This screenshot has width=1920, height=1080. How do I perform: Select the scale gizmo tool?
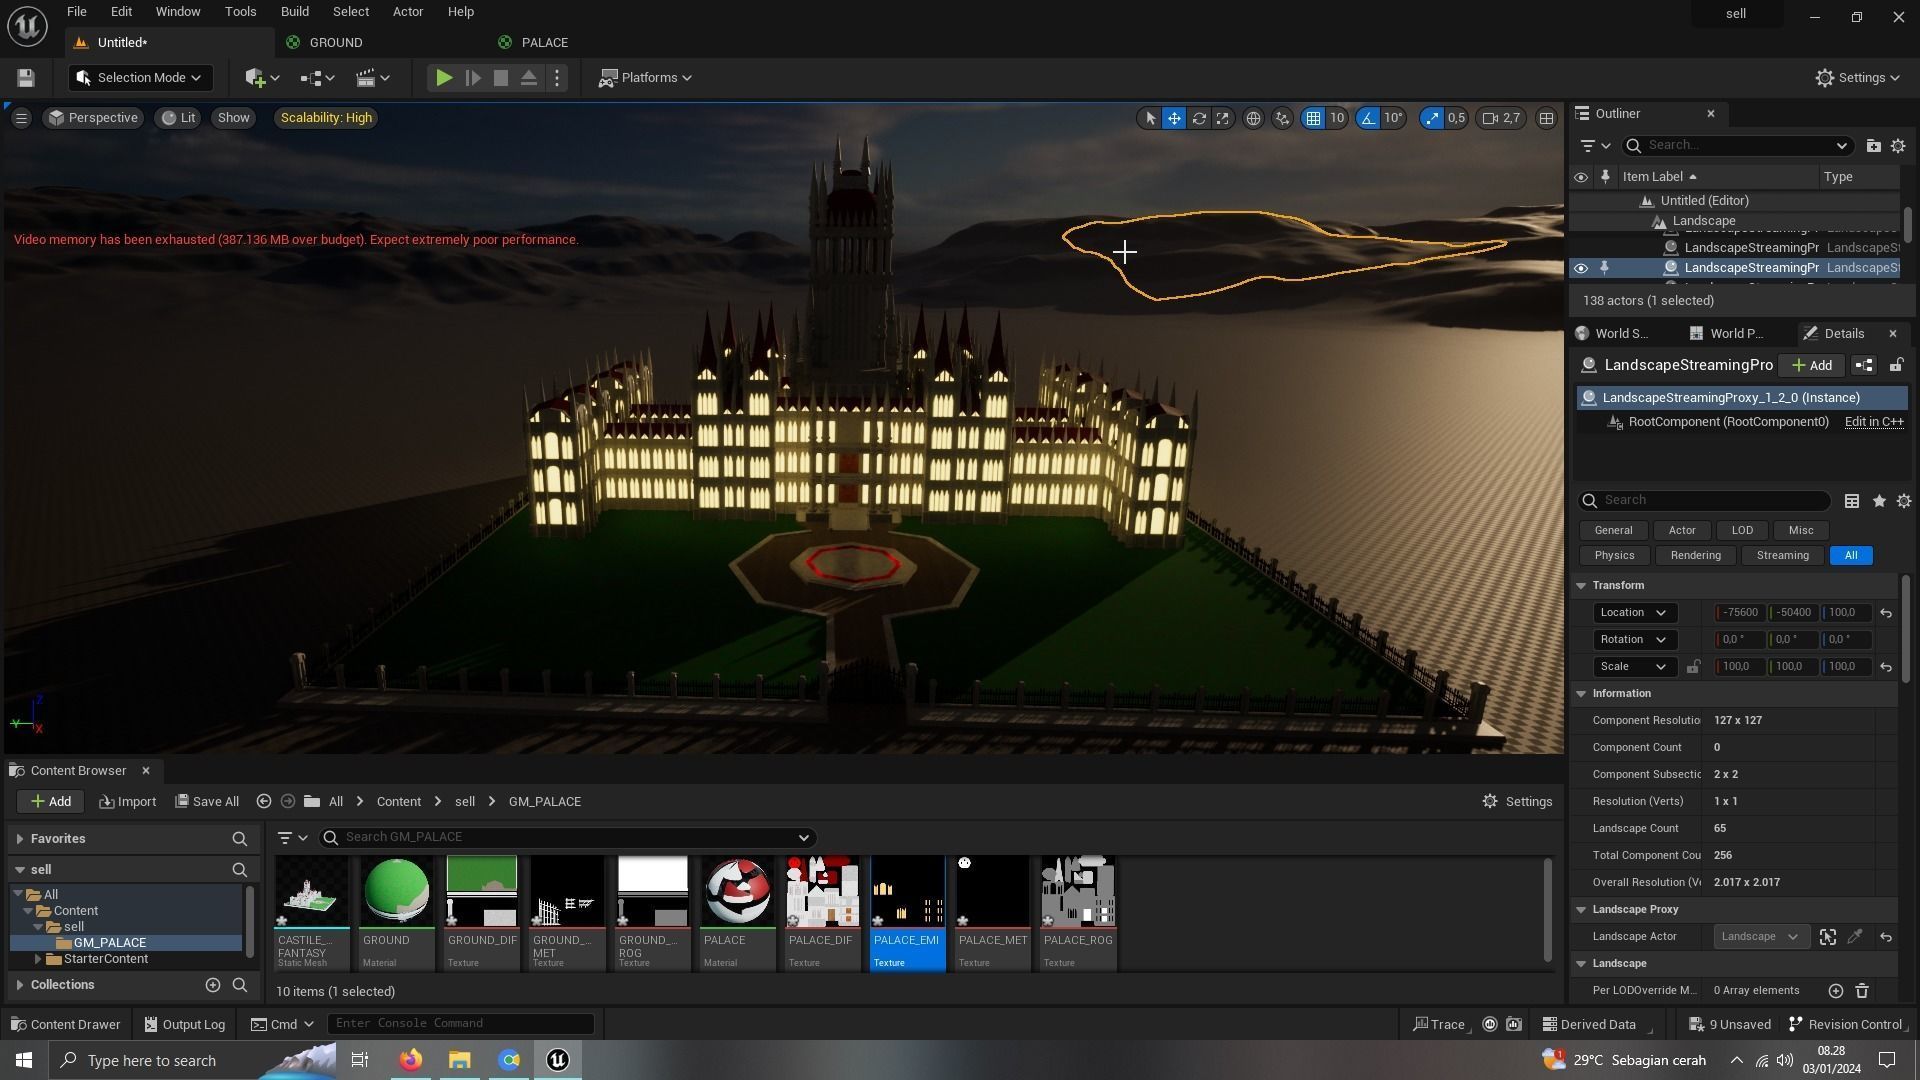tap(1222, 118)
